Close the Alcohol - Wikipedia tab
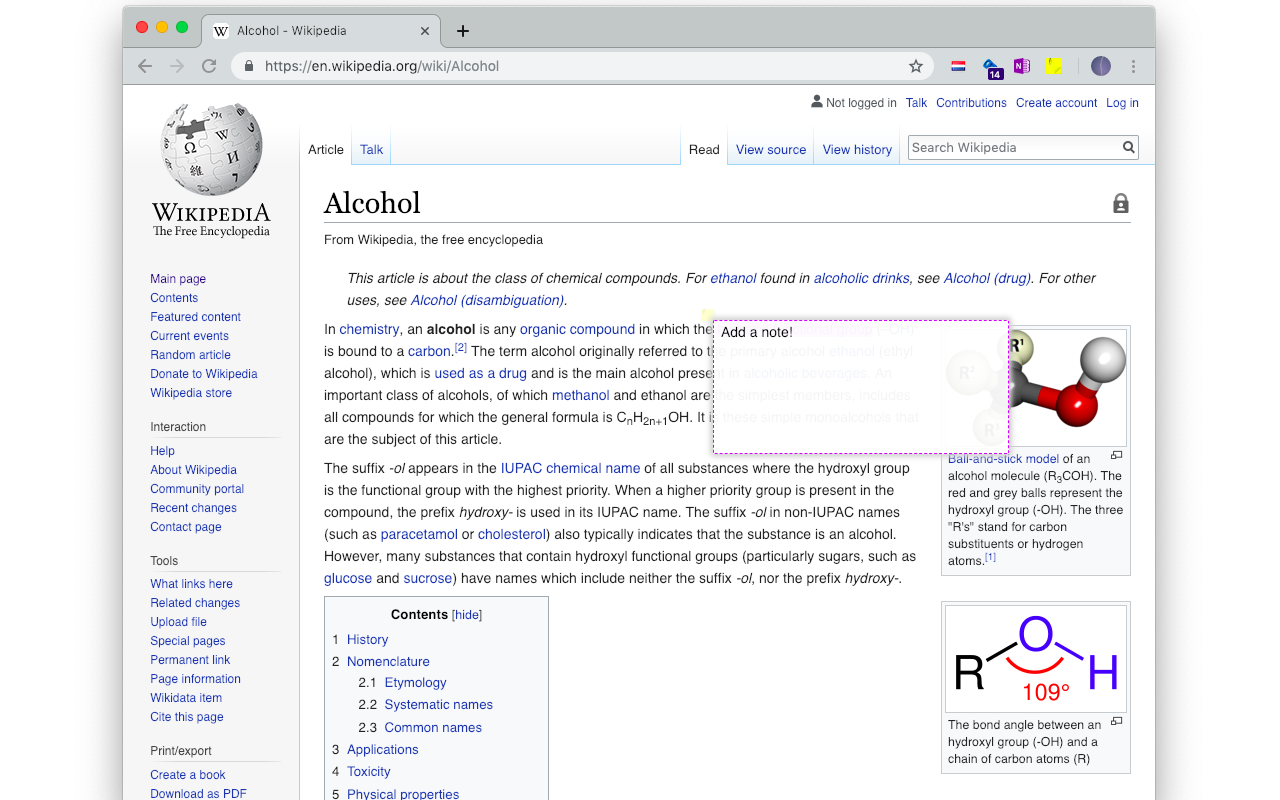Screen dimensions: 1280x800 (425, 31)
